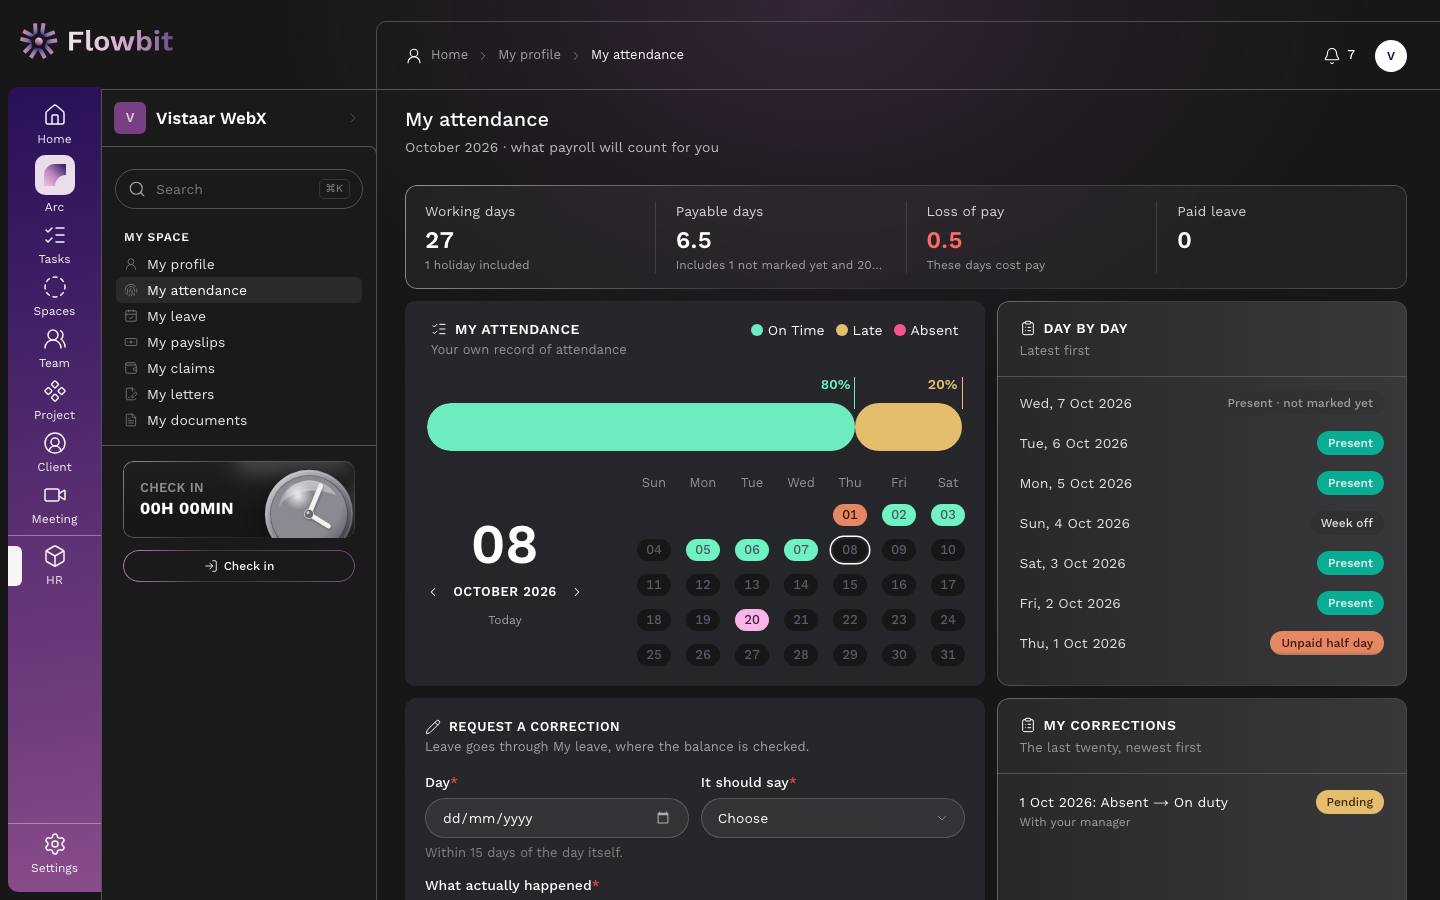Click the Home breadcrumb link
Image resolution: width=1440 pixels, height=900 pixels.
(449, 55)
